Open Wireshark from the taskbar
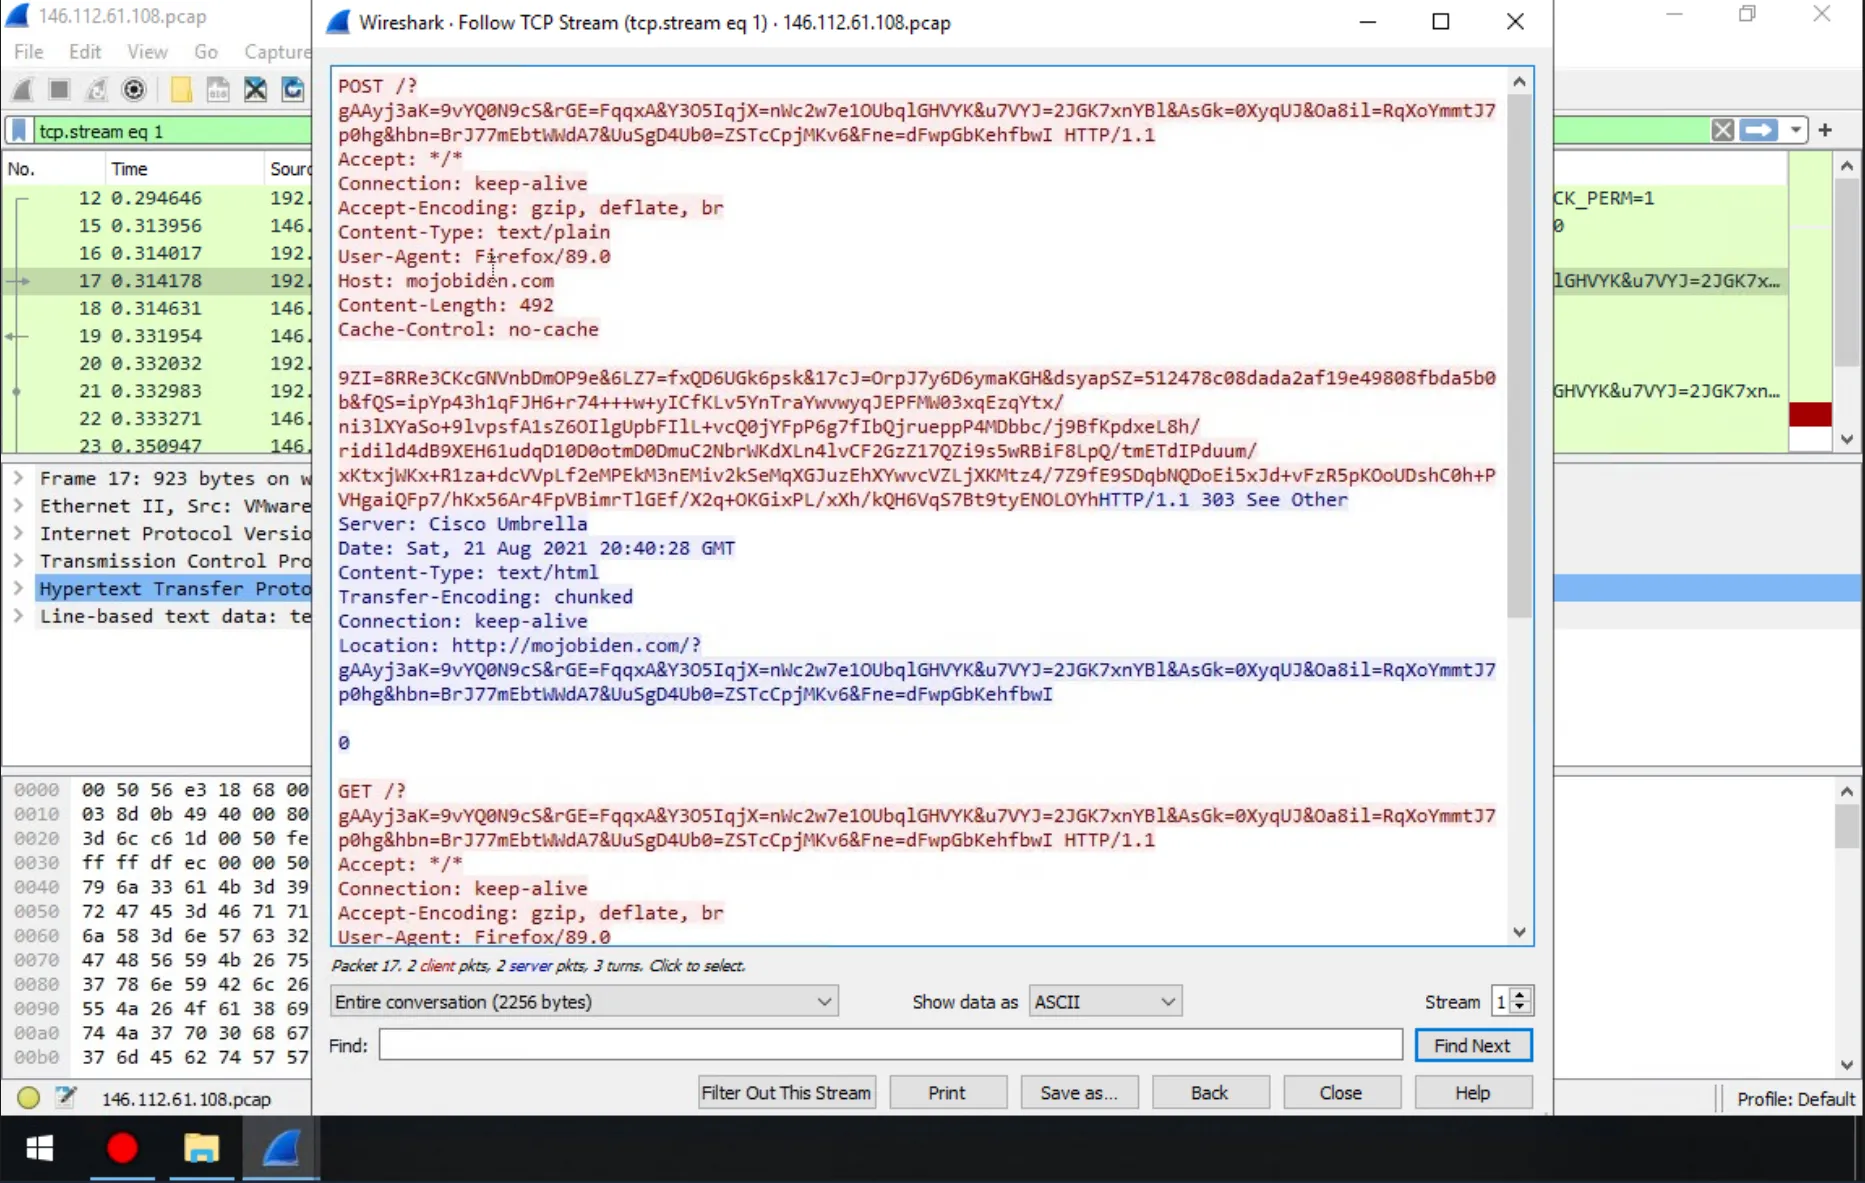 pos(281,1149)
